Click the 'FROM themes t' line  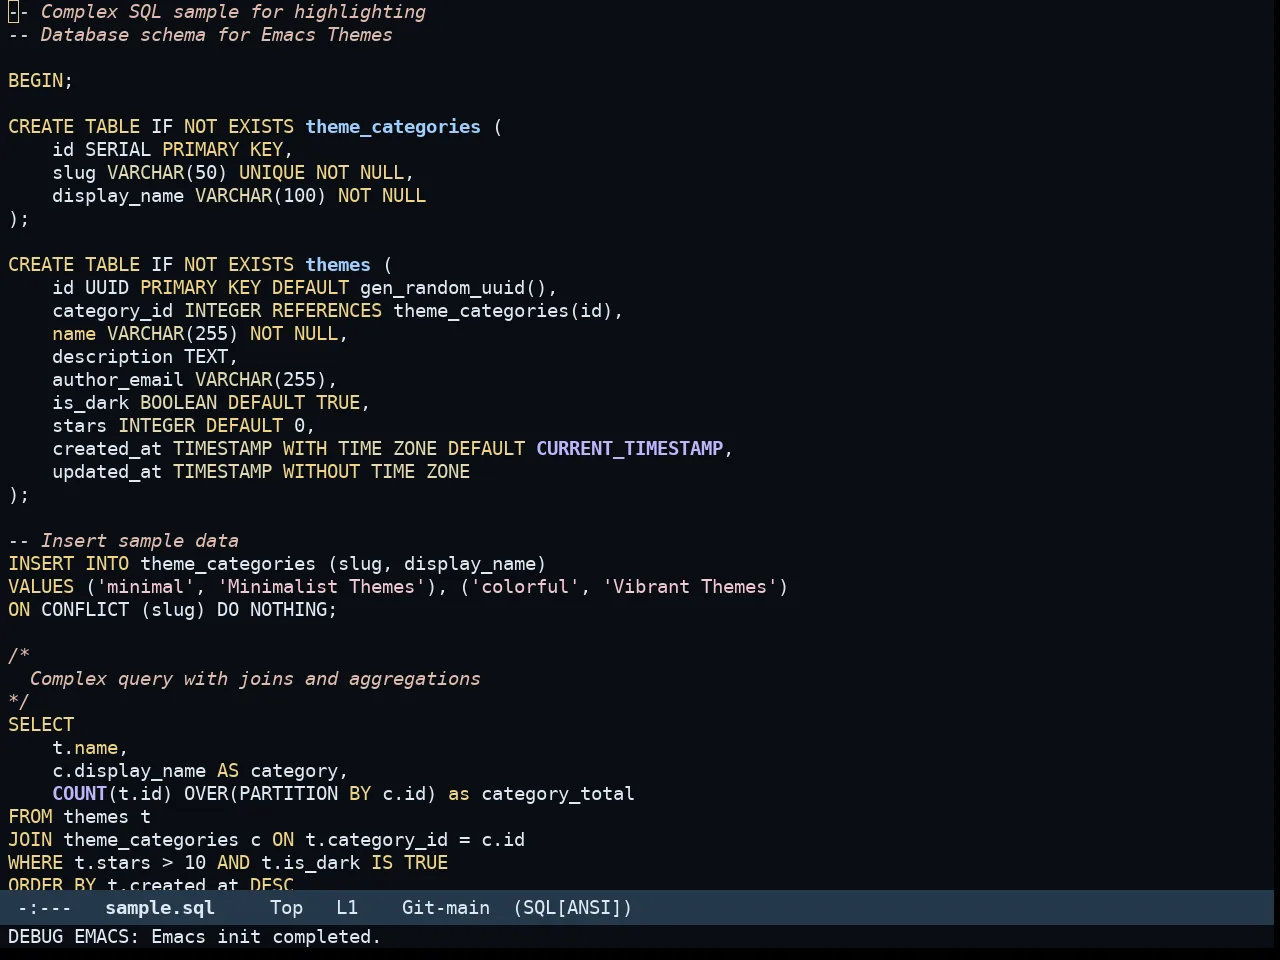[79, 817]
